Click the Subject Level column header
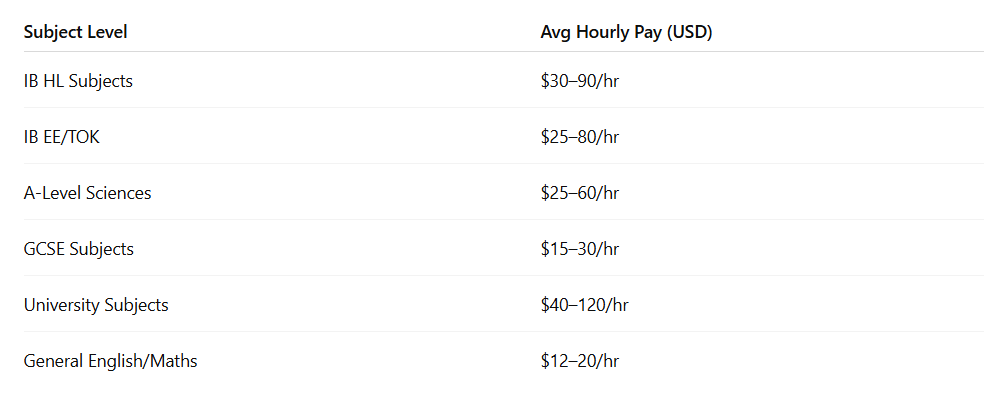This screenshot has width=986, height=413. click(75, 32)
